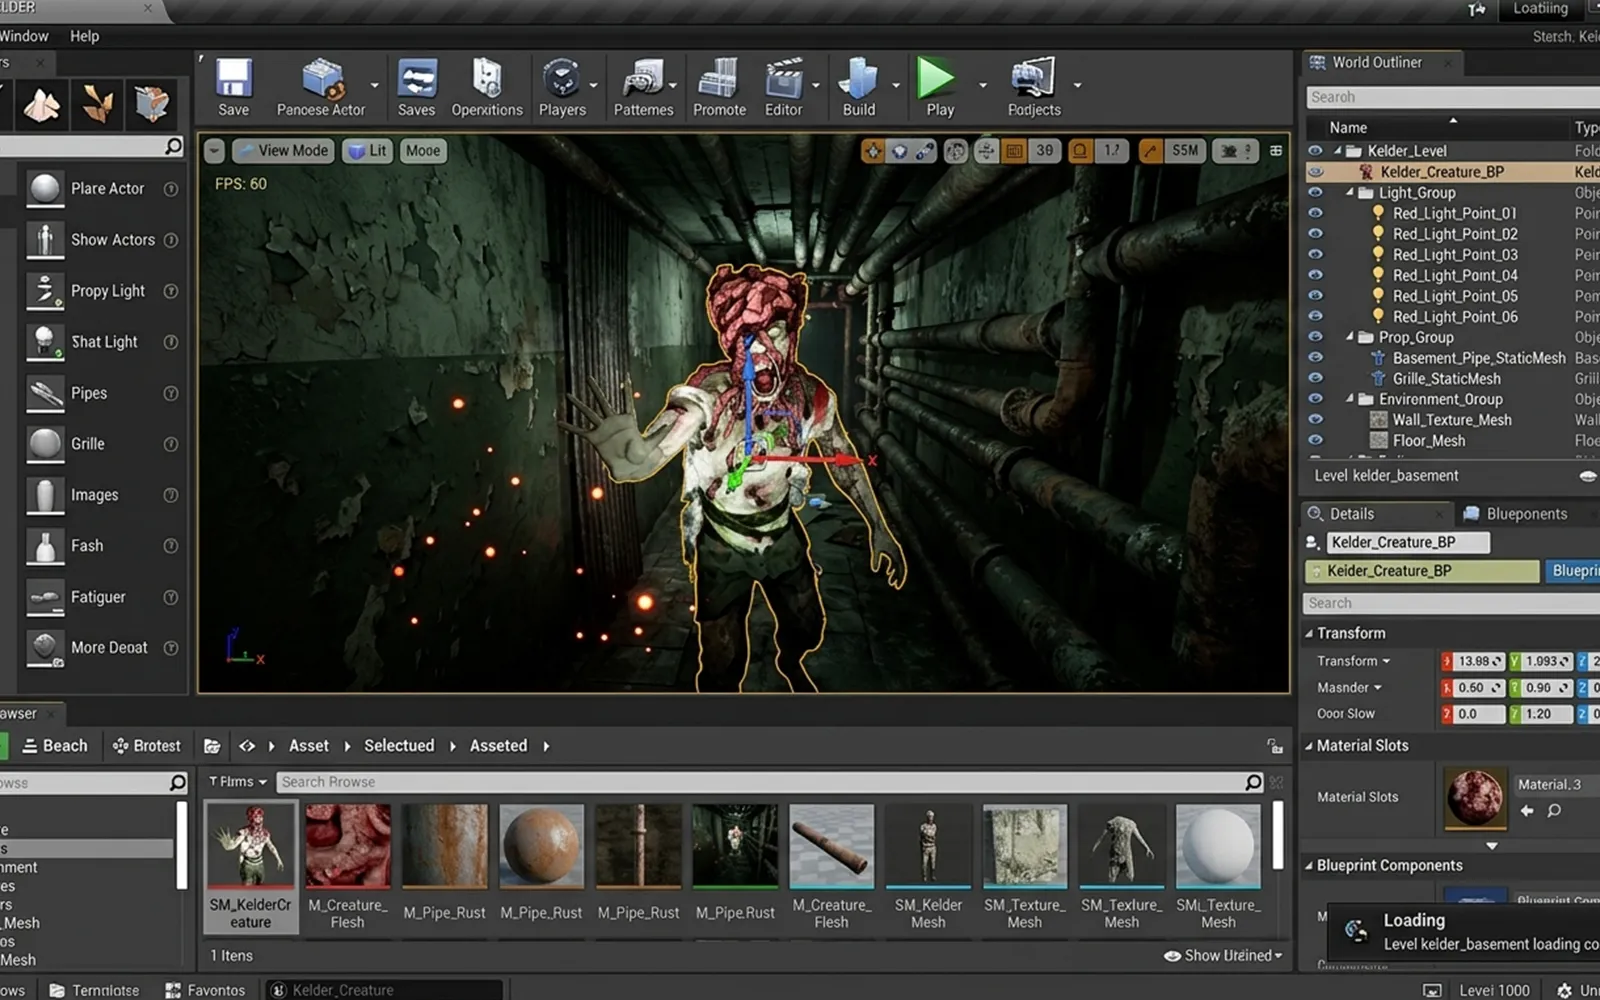Open the View Mode dropdown

pyautogui.click(x=284, y=151)
